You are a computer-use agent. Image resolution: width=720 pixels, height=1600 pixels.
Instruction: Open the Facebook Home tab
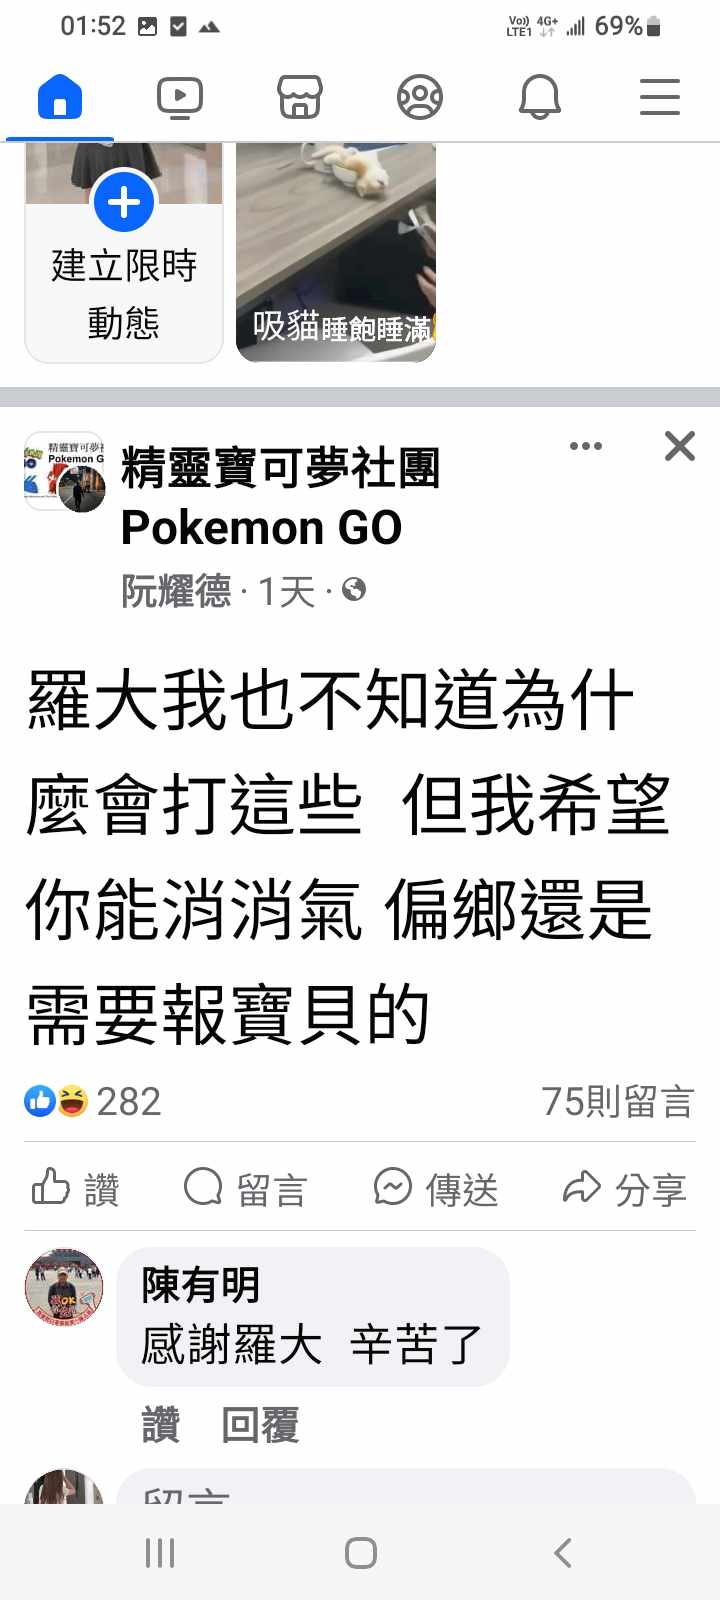click(60, 98)
